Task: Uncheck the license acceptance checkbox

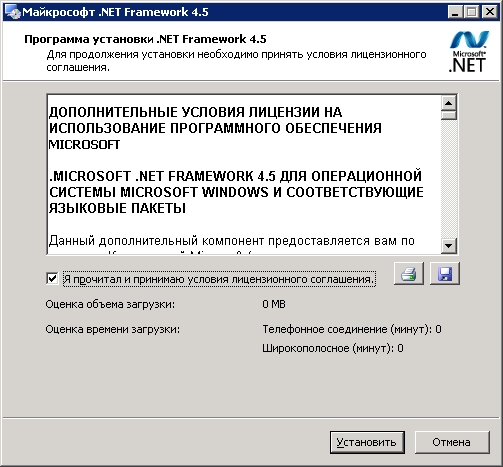Action: 52,279
